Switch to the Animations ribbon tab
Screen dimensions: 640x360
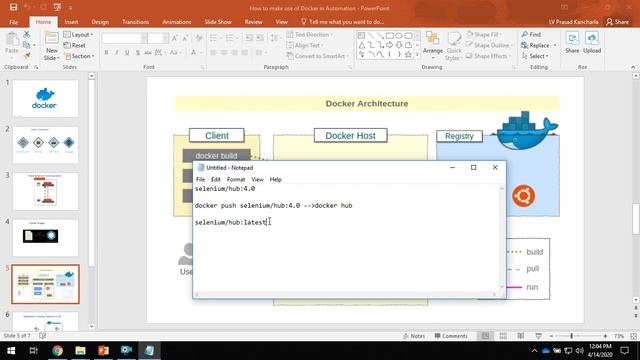177,22
